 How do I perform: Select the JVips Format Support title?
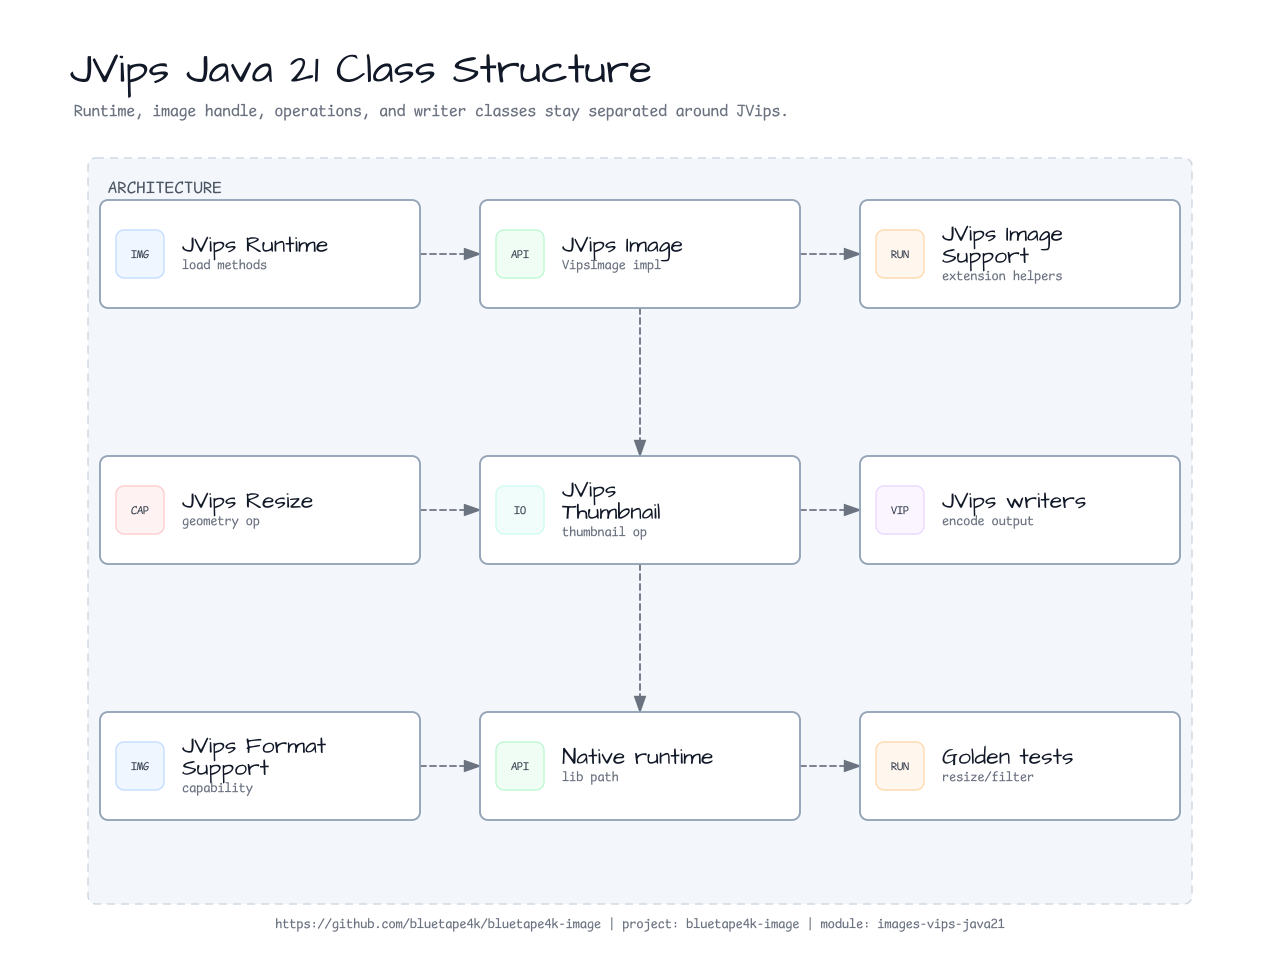point(254,757)
